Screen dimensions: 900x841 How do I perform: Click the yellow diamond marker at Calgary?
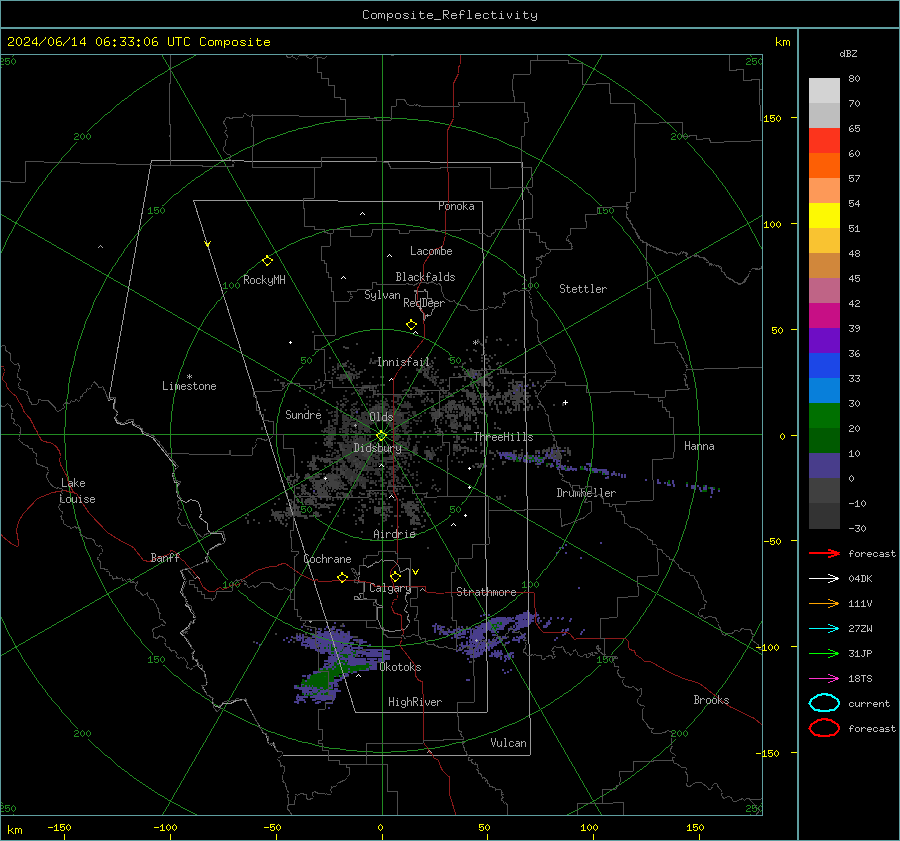click(x=395, y=576)
